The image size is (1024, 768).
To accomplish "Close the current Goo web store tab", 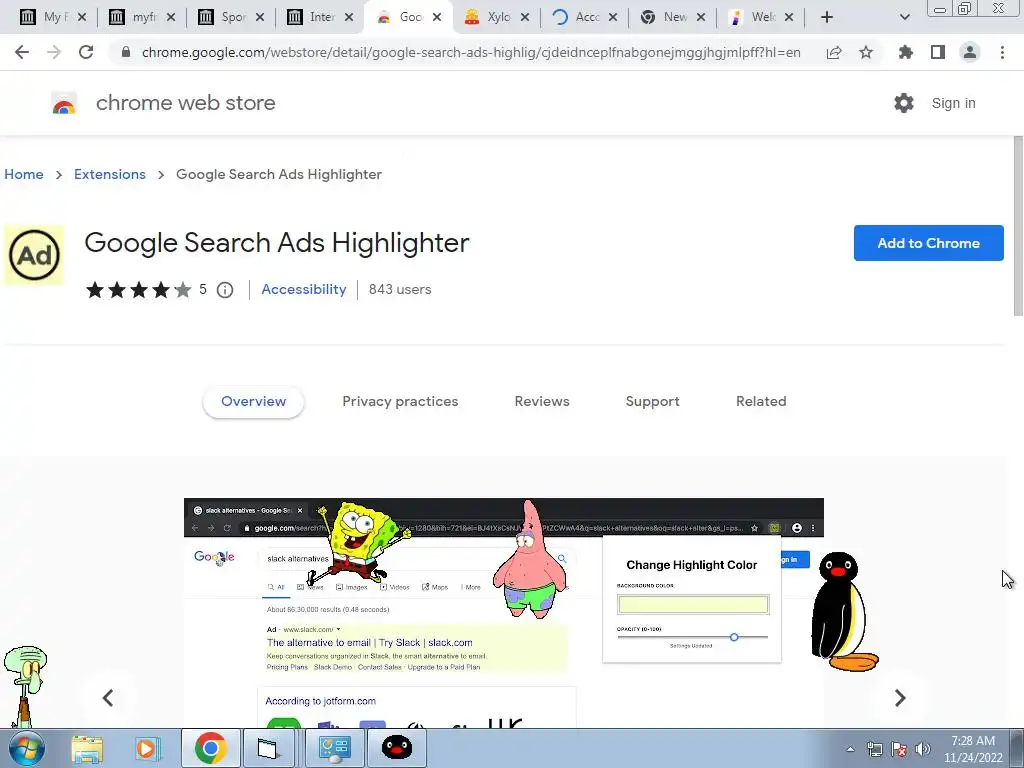I will [x=437, y=17].
